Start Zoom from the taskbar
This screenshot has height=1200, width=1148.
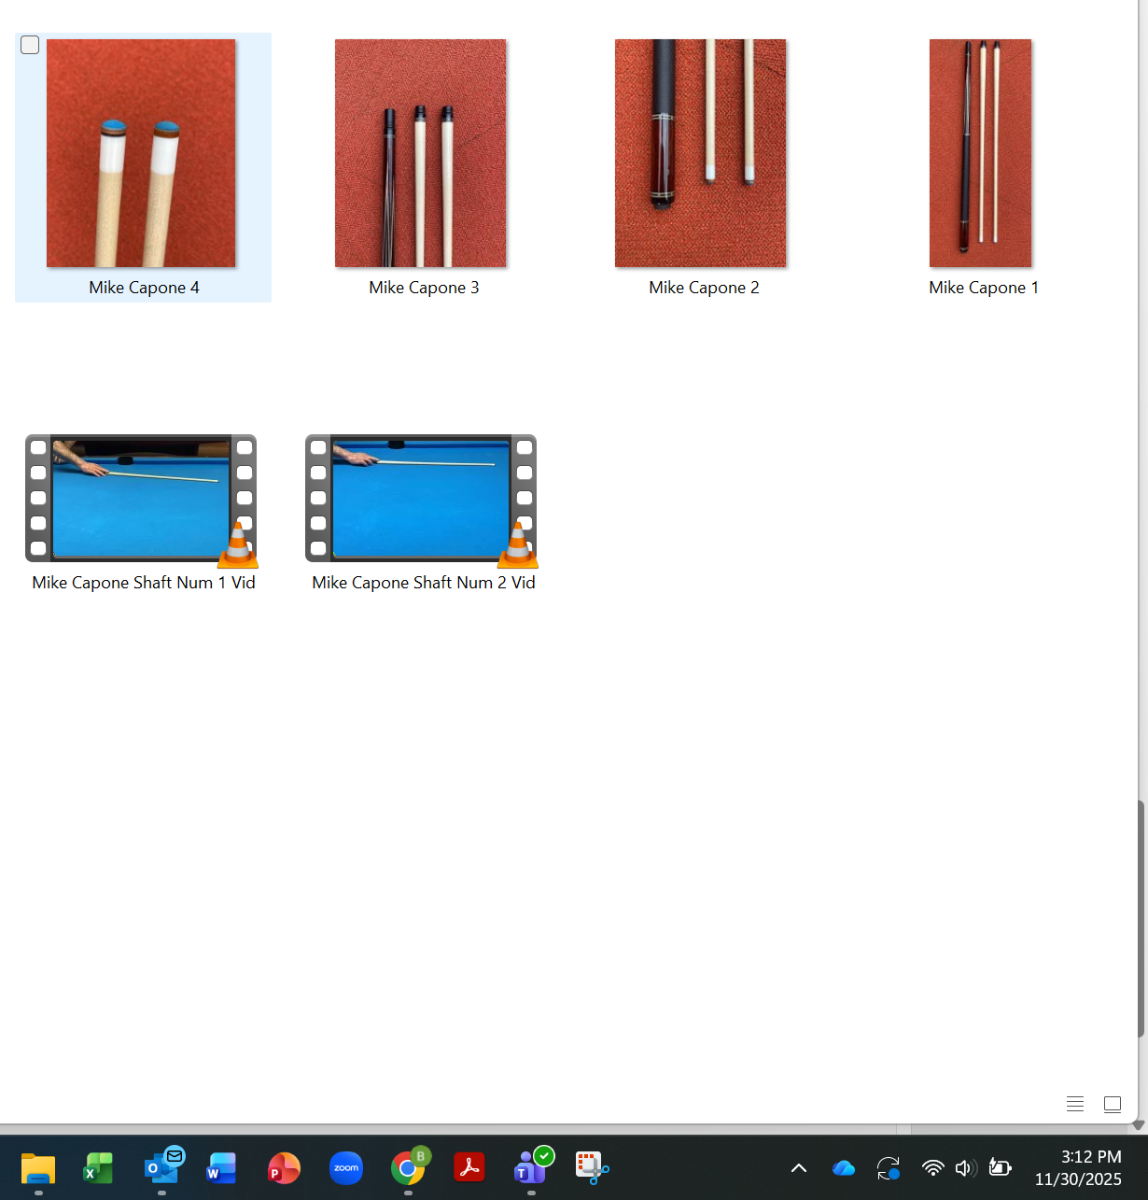point(345,1168)
